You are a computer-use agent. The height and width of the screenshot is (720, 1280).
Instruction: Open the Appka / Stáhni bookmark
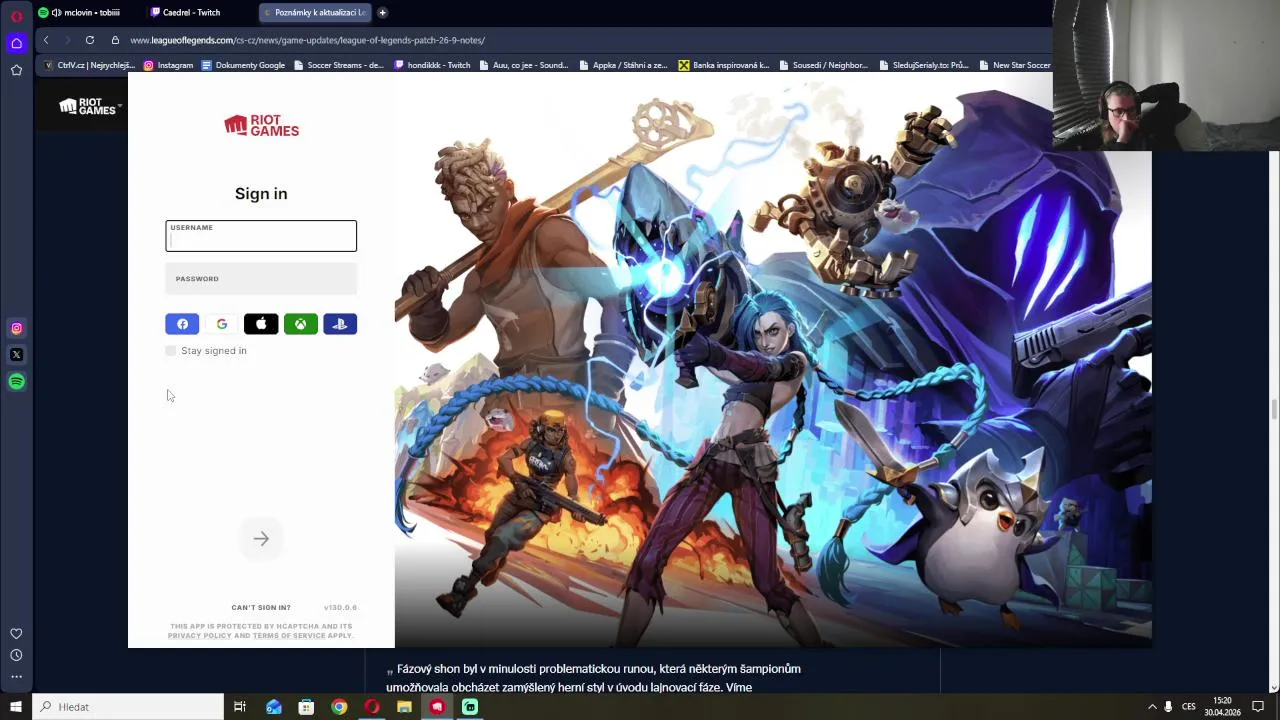tap(623, 65)
